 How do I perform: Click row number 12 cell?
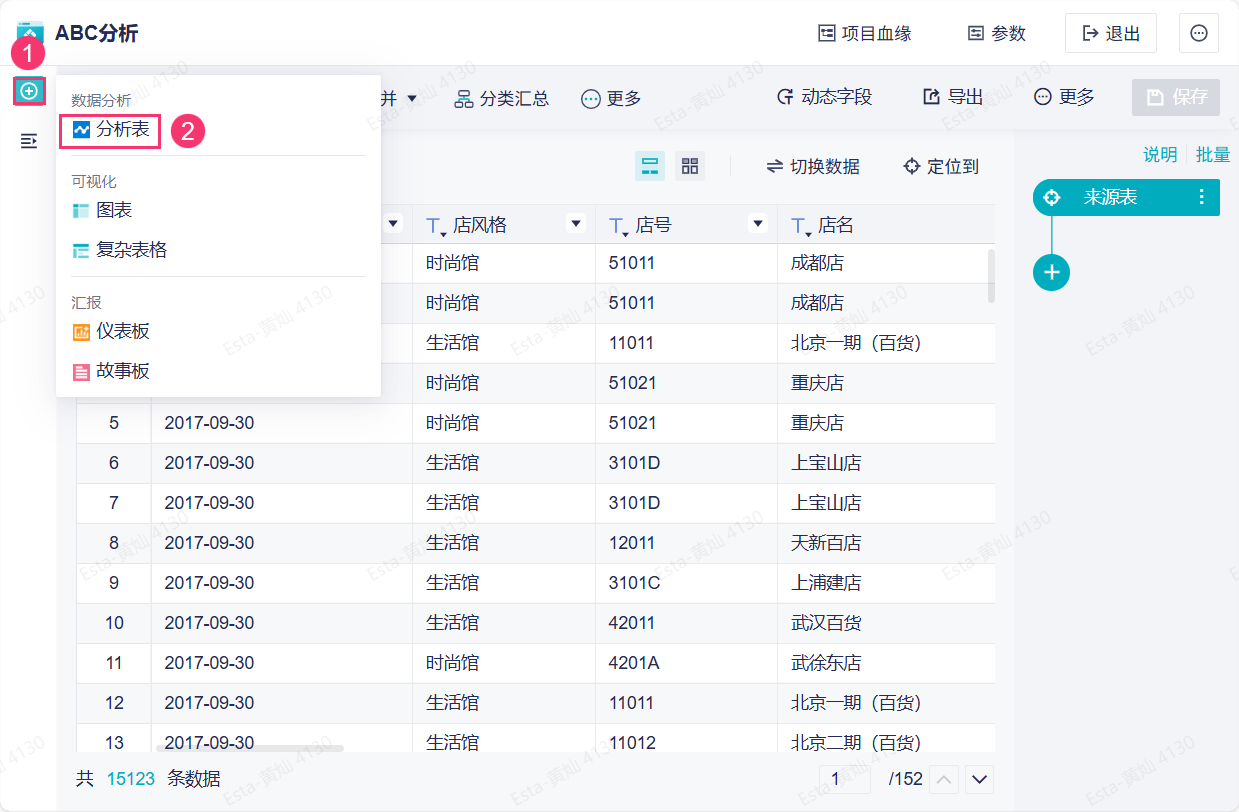(114, 703)
